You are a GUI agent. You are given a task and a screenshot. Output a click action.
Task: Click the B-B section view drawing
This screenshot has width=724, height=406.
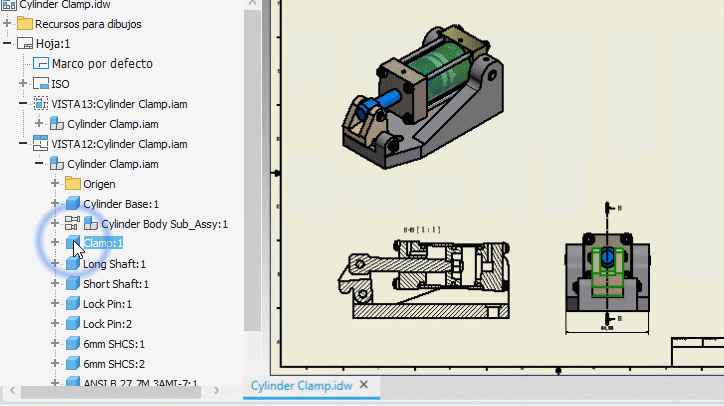[424, 279]
